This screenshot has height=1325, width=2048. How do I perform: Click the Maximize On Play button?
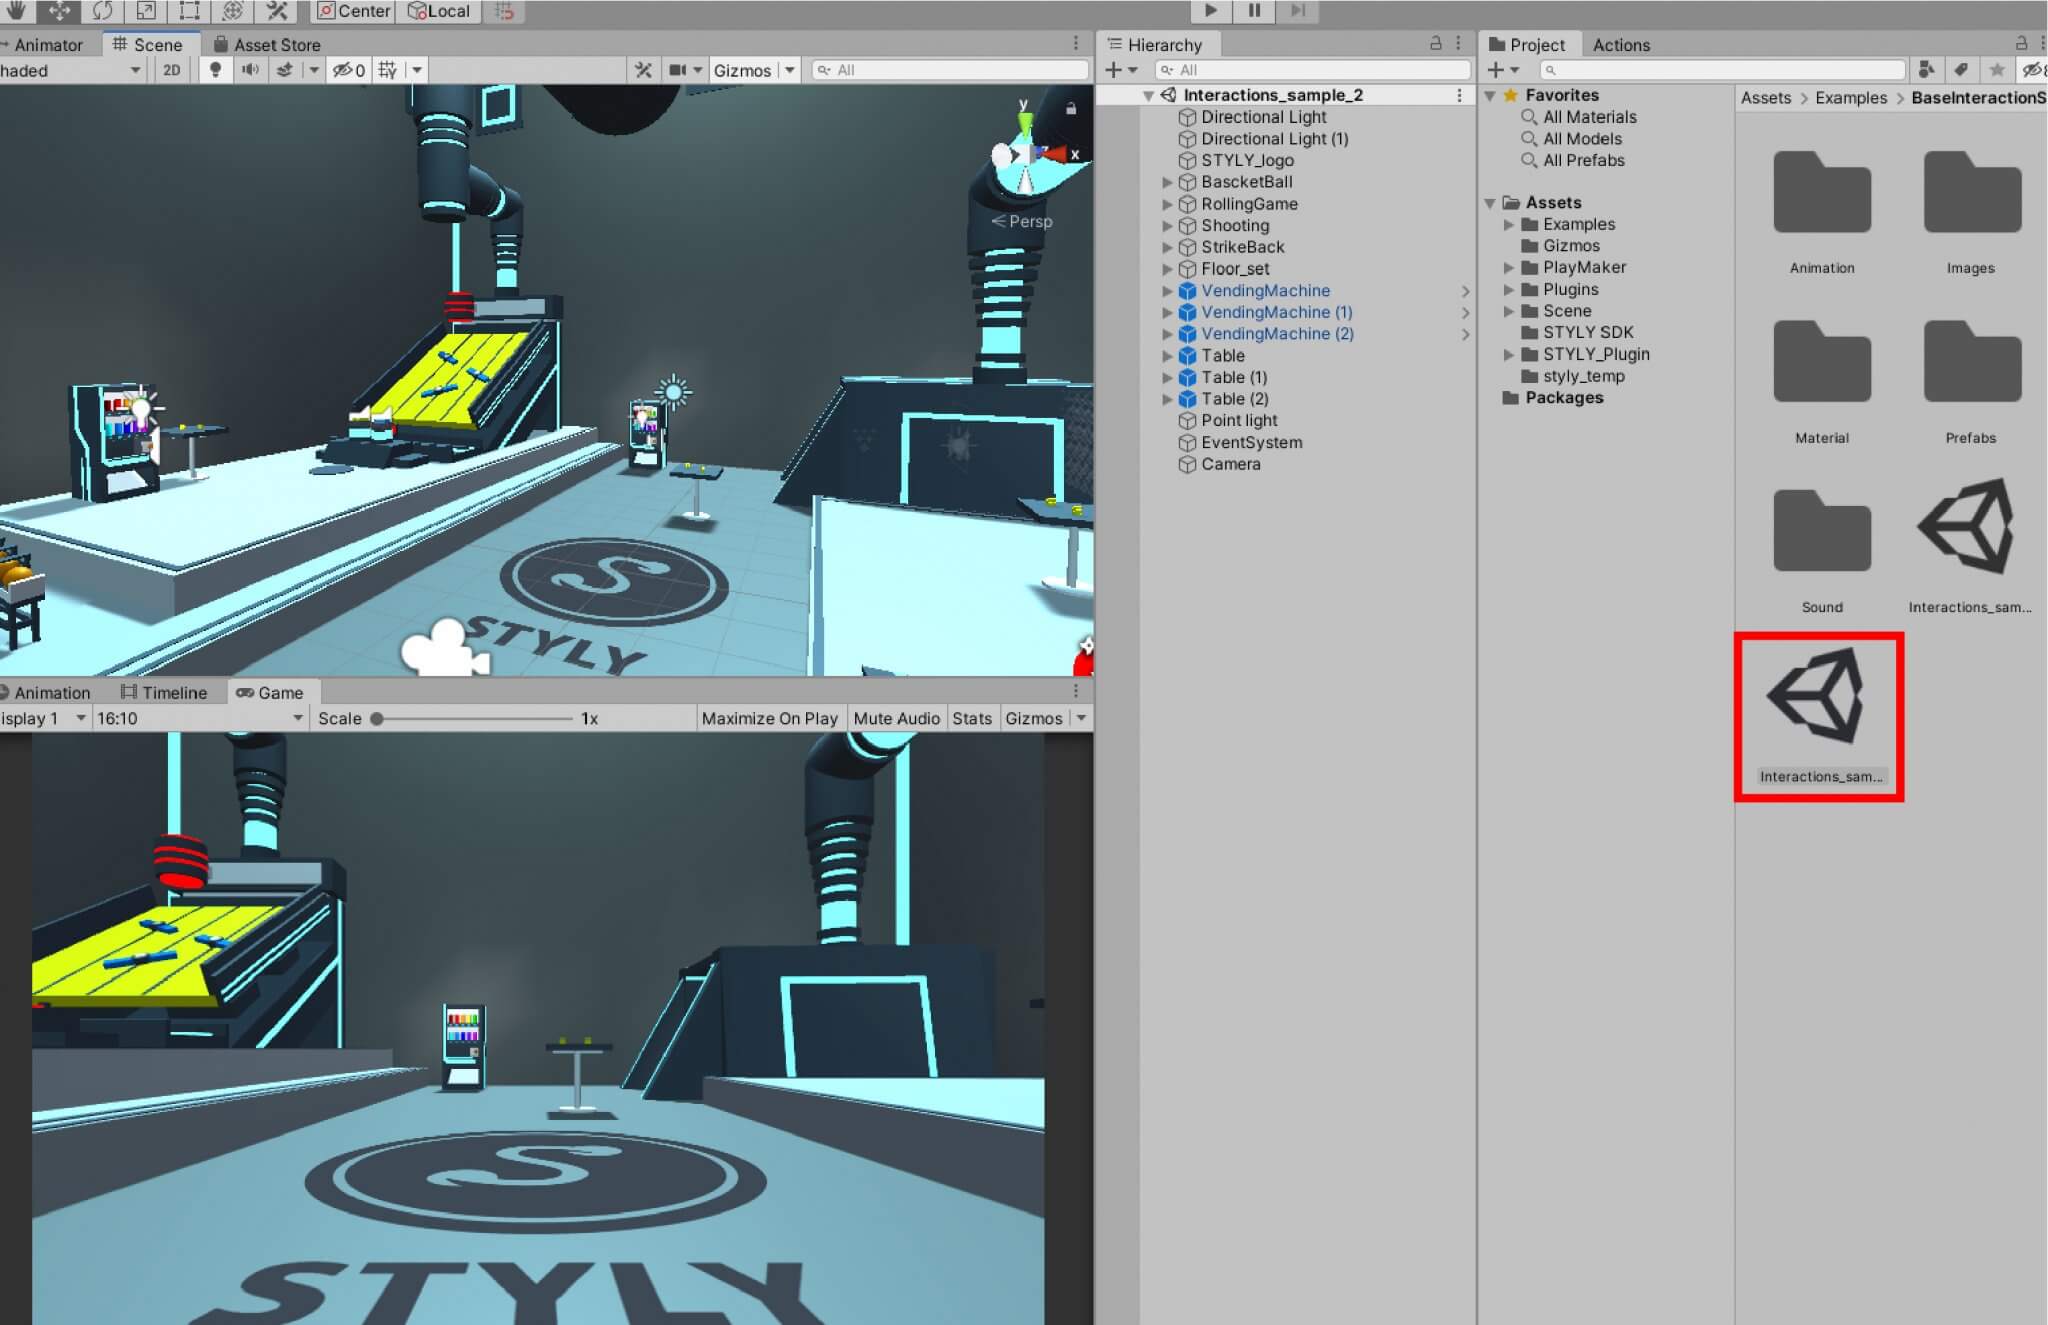click(x=769, y=718)
